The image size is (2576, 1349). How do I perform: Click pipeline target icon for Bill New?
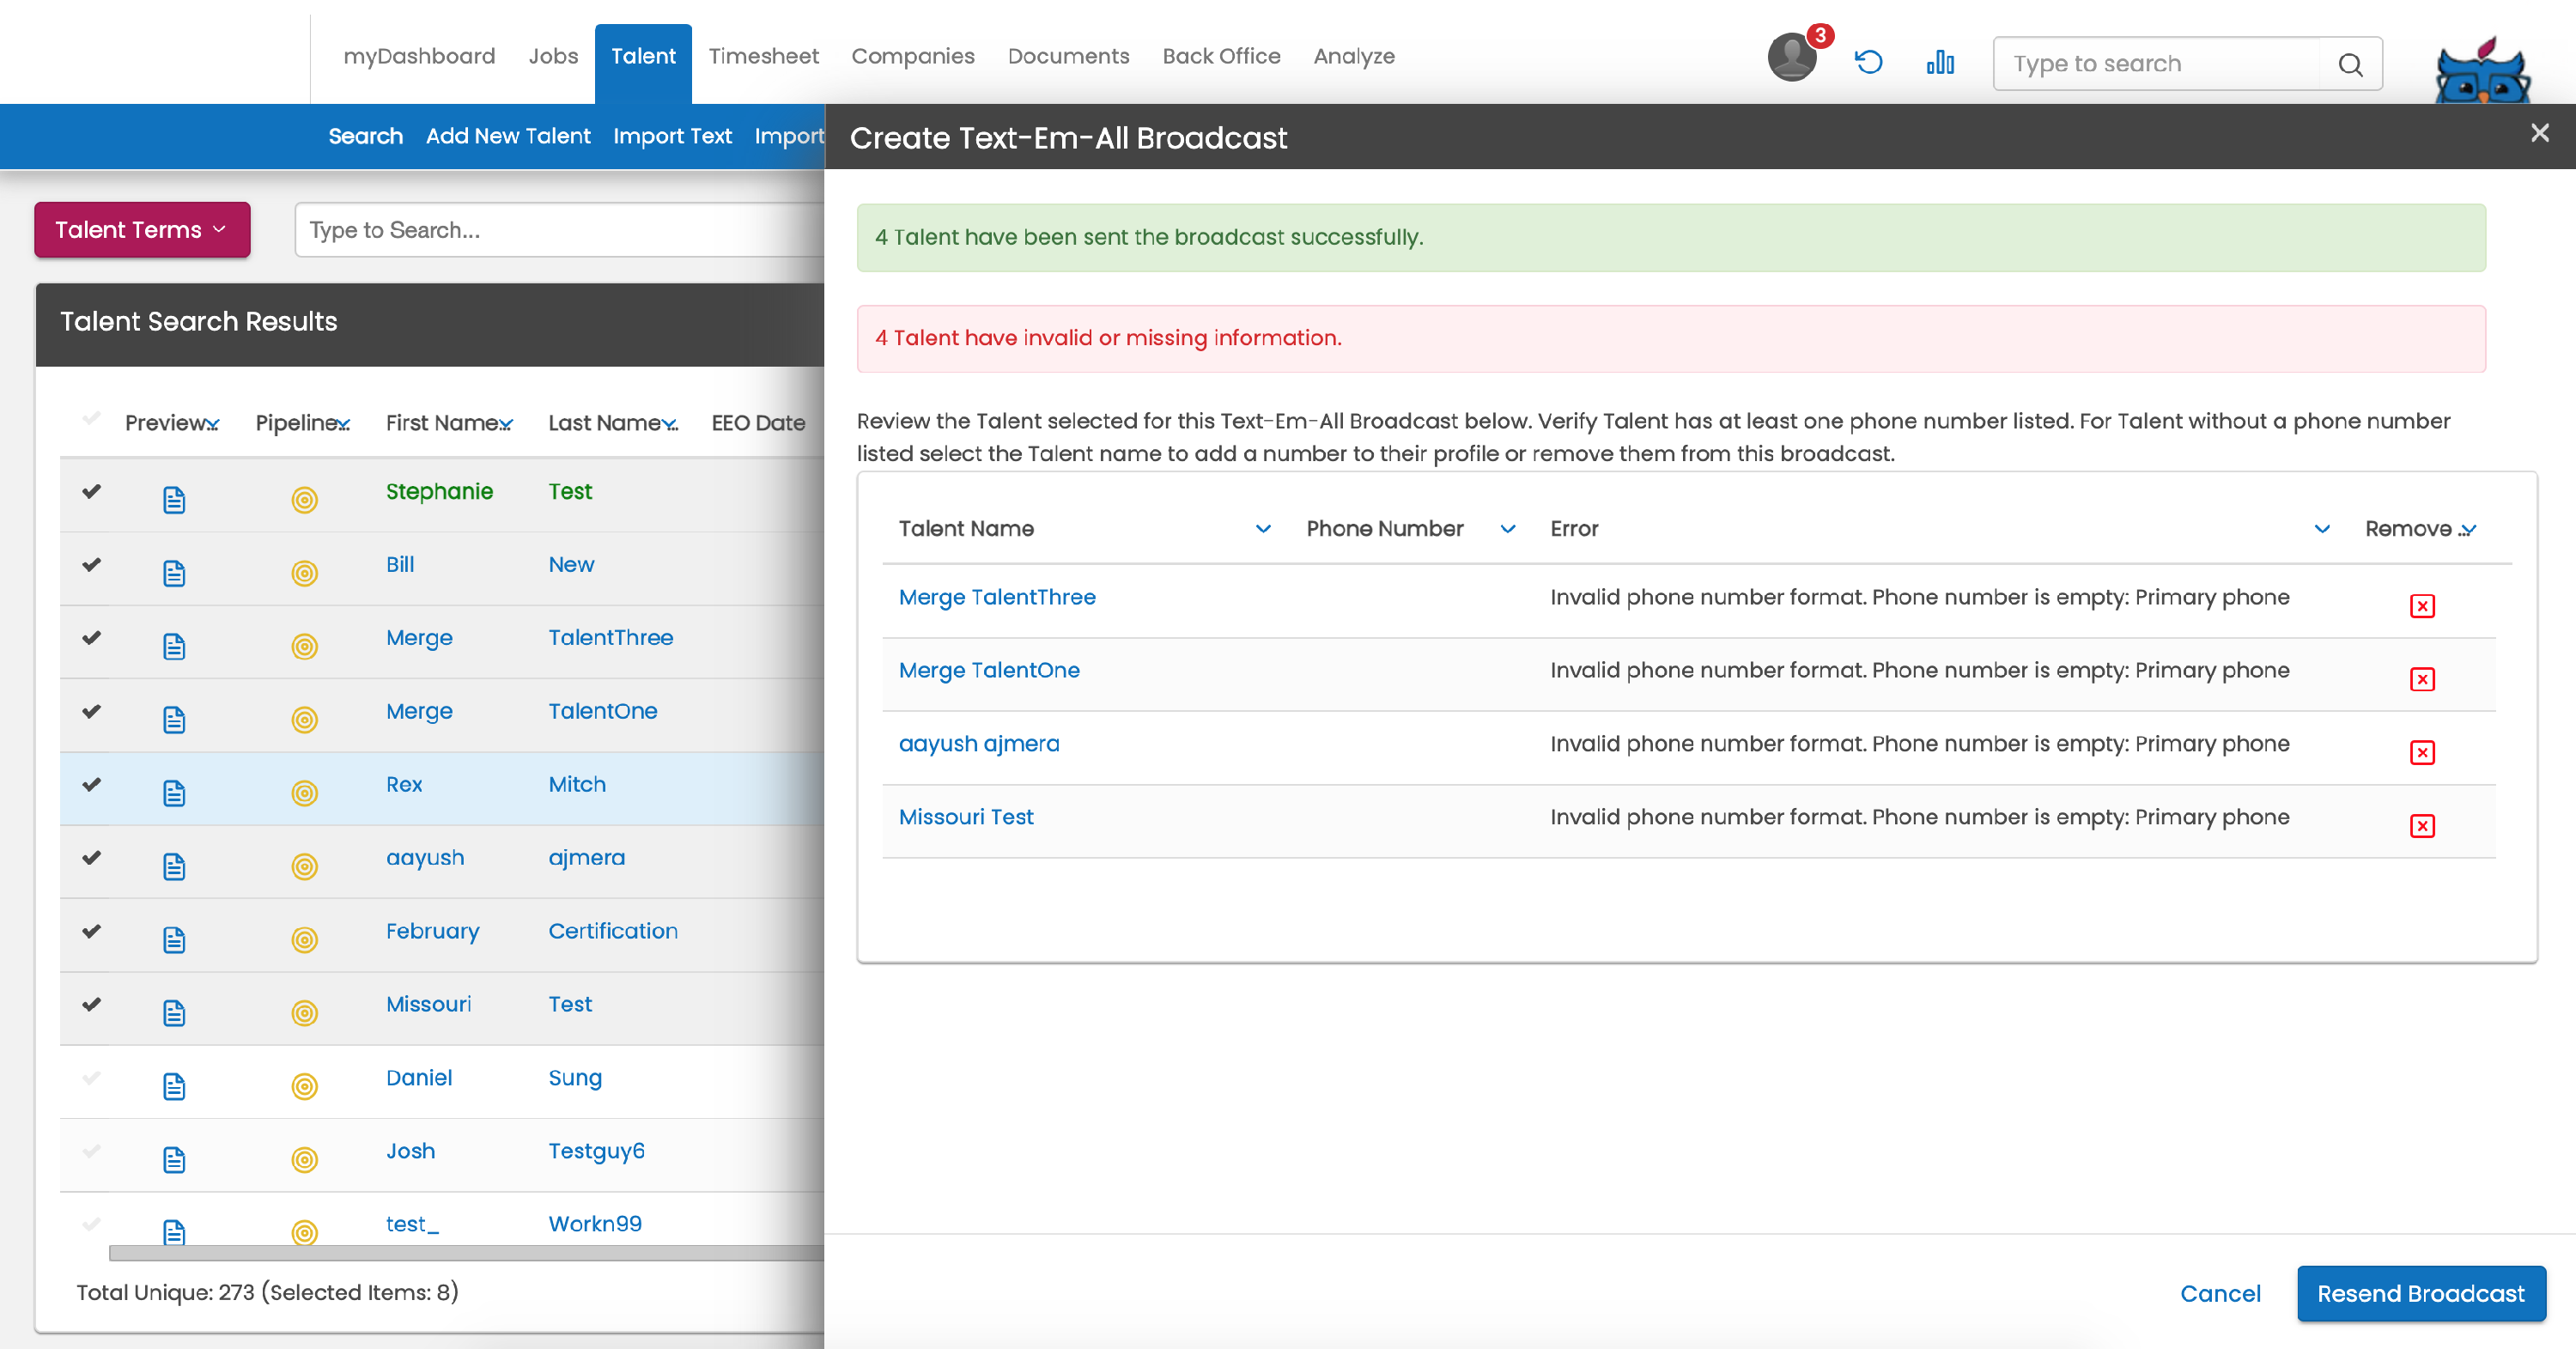click(x=304, y=573)
